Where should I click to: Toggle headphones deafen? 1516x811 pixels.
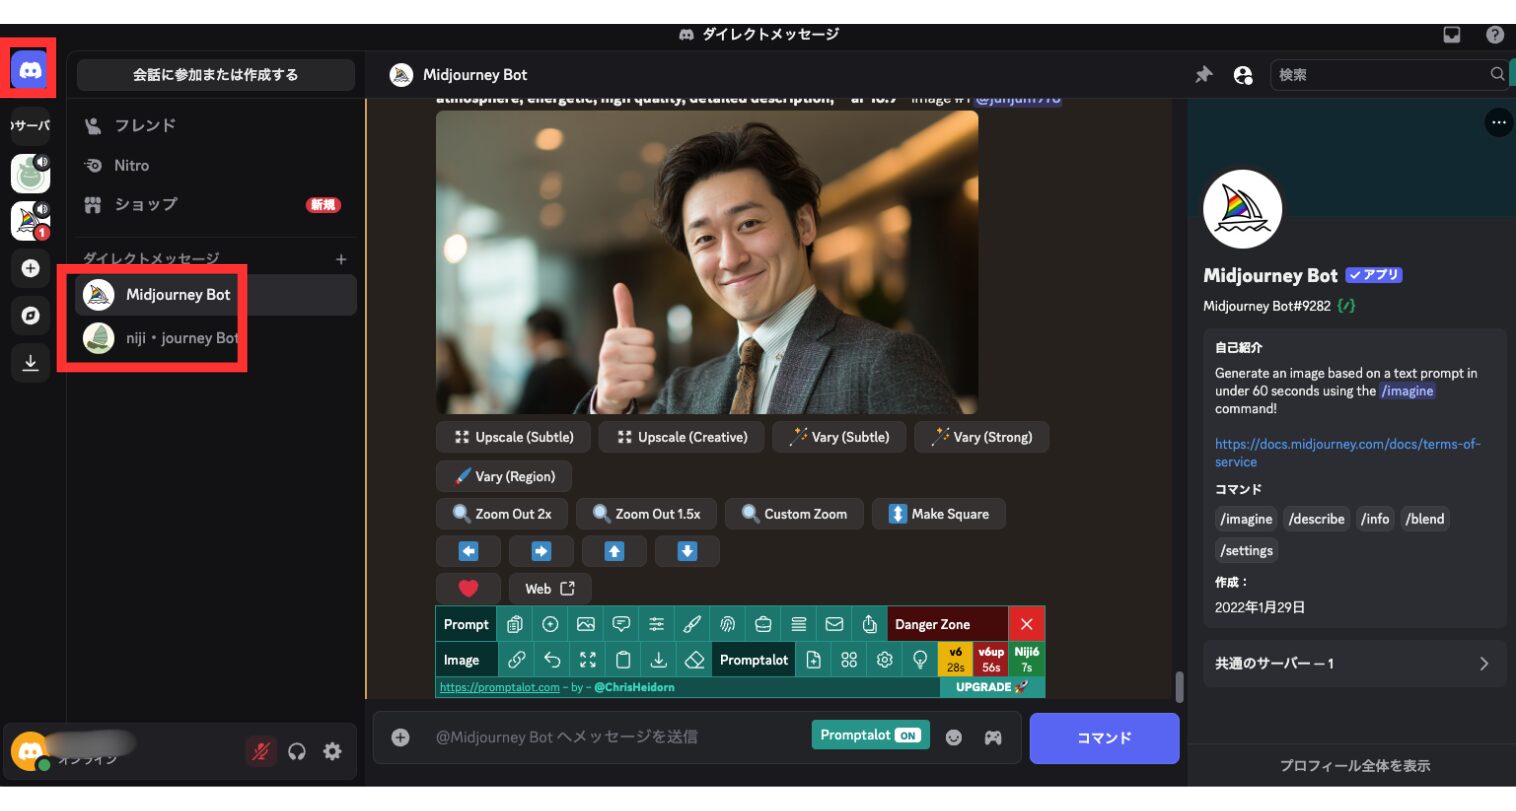pos(297,751)
